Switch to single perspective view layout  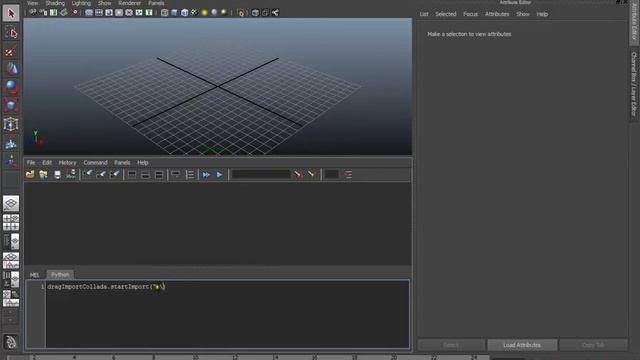(x=11, y=203)
